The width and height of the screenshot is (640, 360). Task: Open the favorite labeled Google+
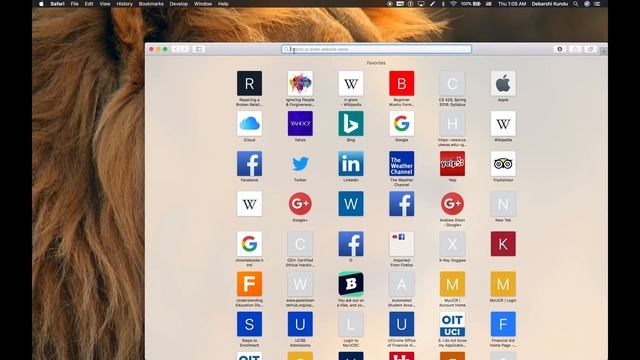300,204
